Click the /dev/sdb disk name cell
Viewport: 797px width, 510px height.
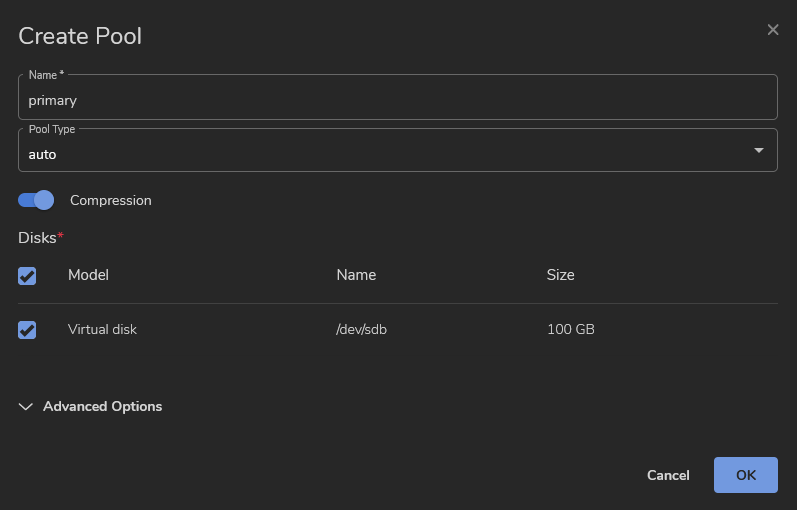pyautogui.click(x=361, y=329)
